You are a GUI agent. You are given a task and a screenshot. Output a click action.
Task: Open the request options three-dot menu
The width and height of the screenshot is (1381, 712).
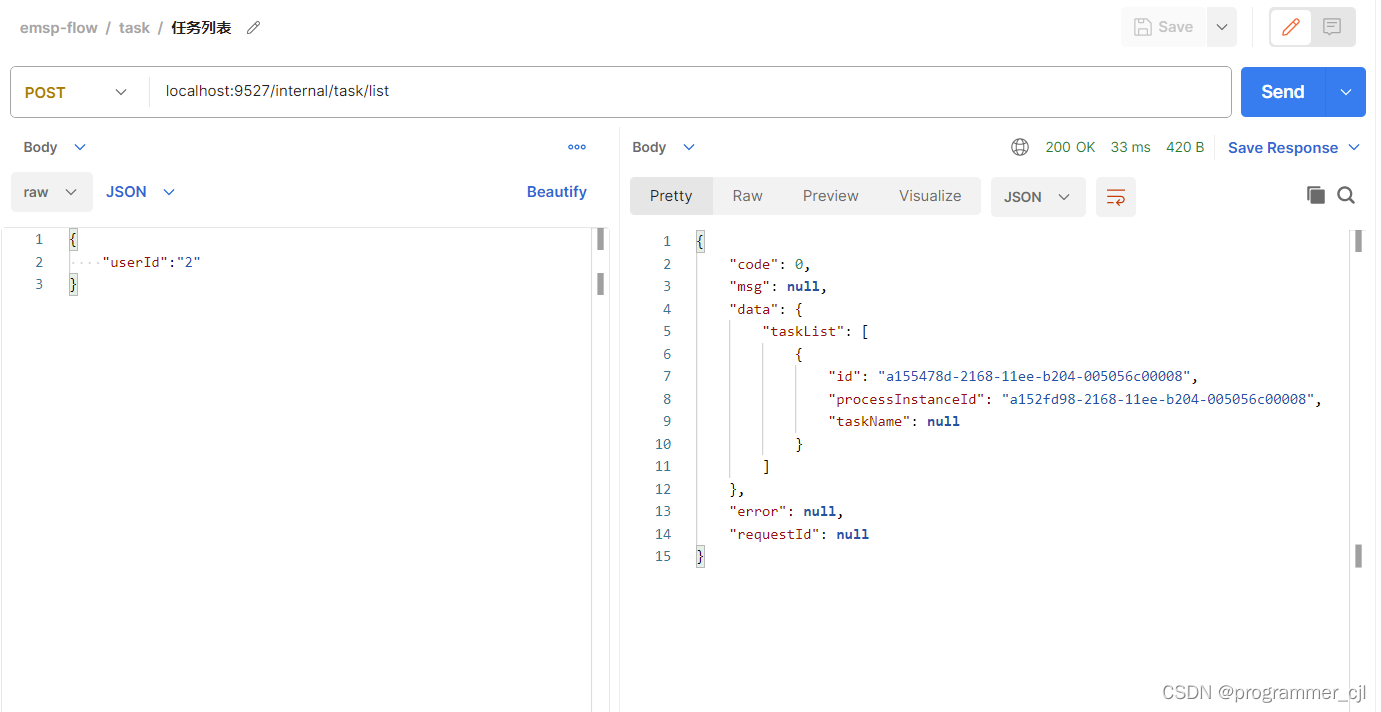[577, 147]
